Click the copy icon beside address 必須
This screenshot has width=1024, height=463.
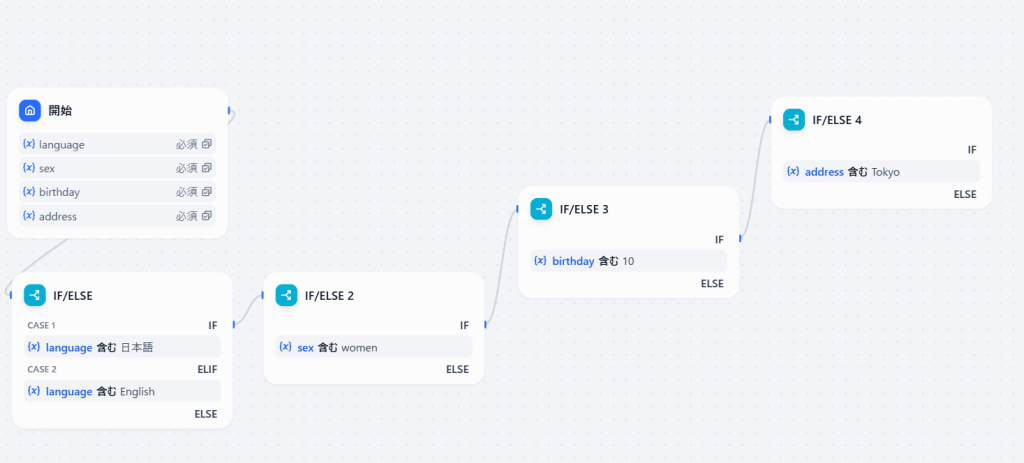point(206,216)
